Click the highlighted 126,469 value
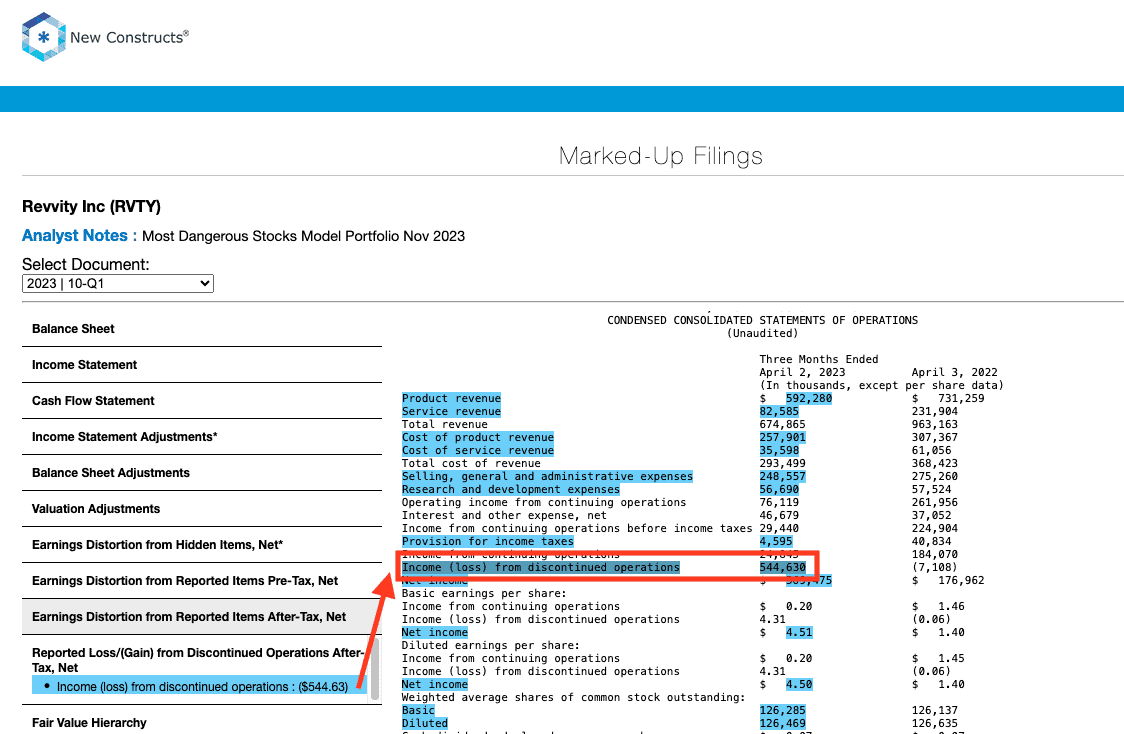Screen dimensions: 1124x734 782,723
